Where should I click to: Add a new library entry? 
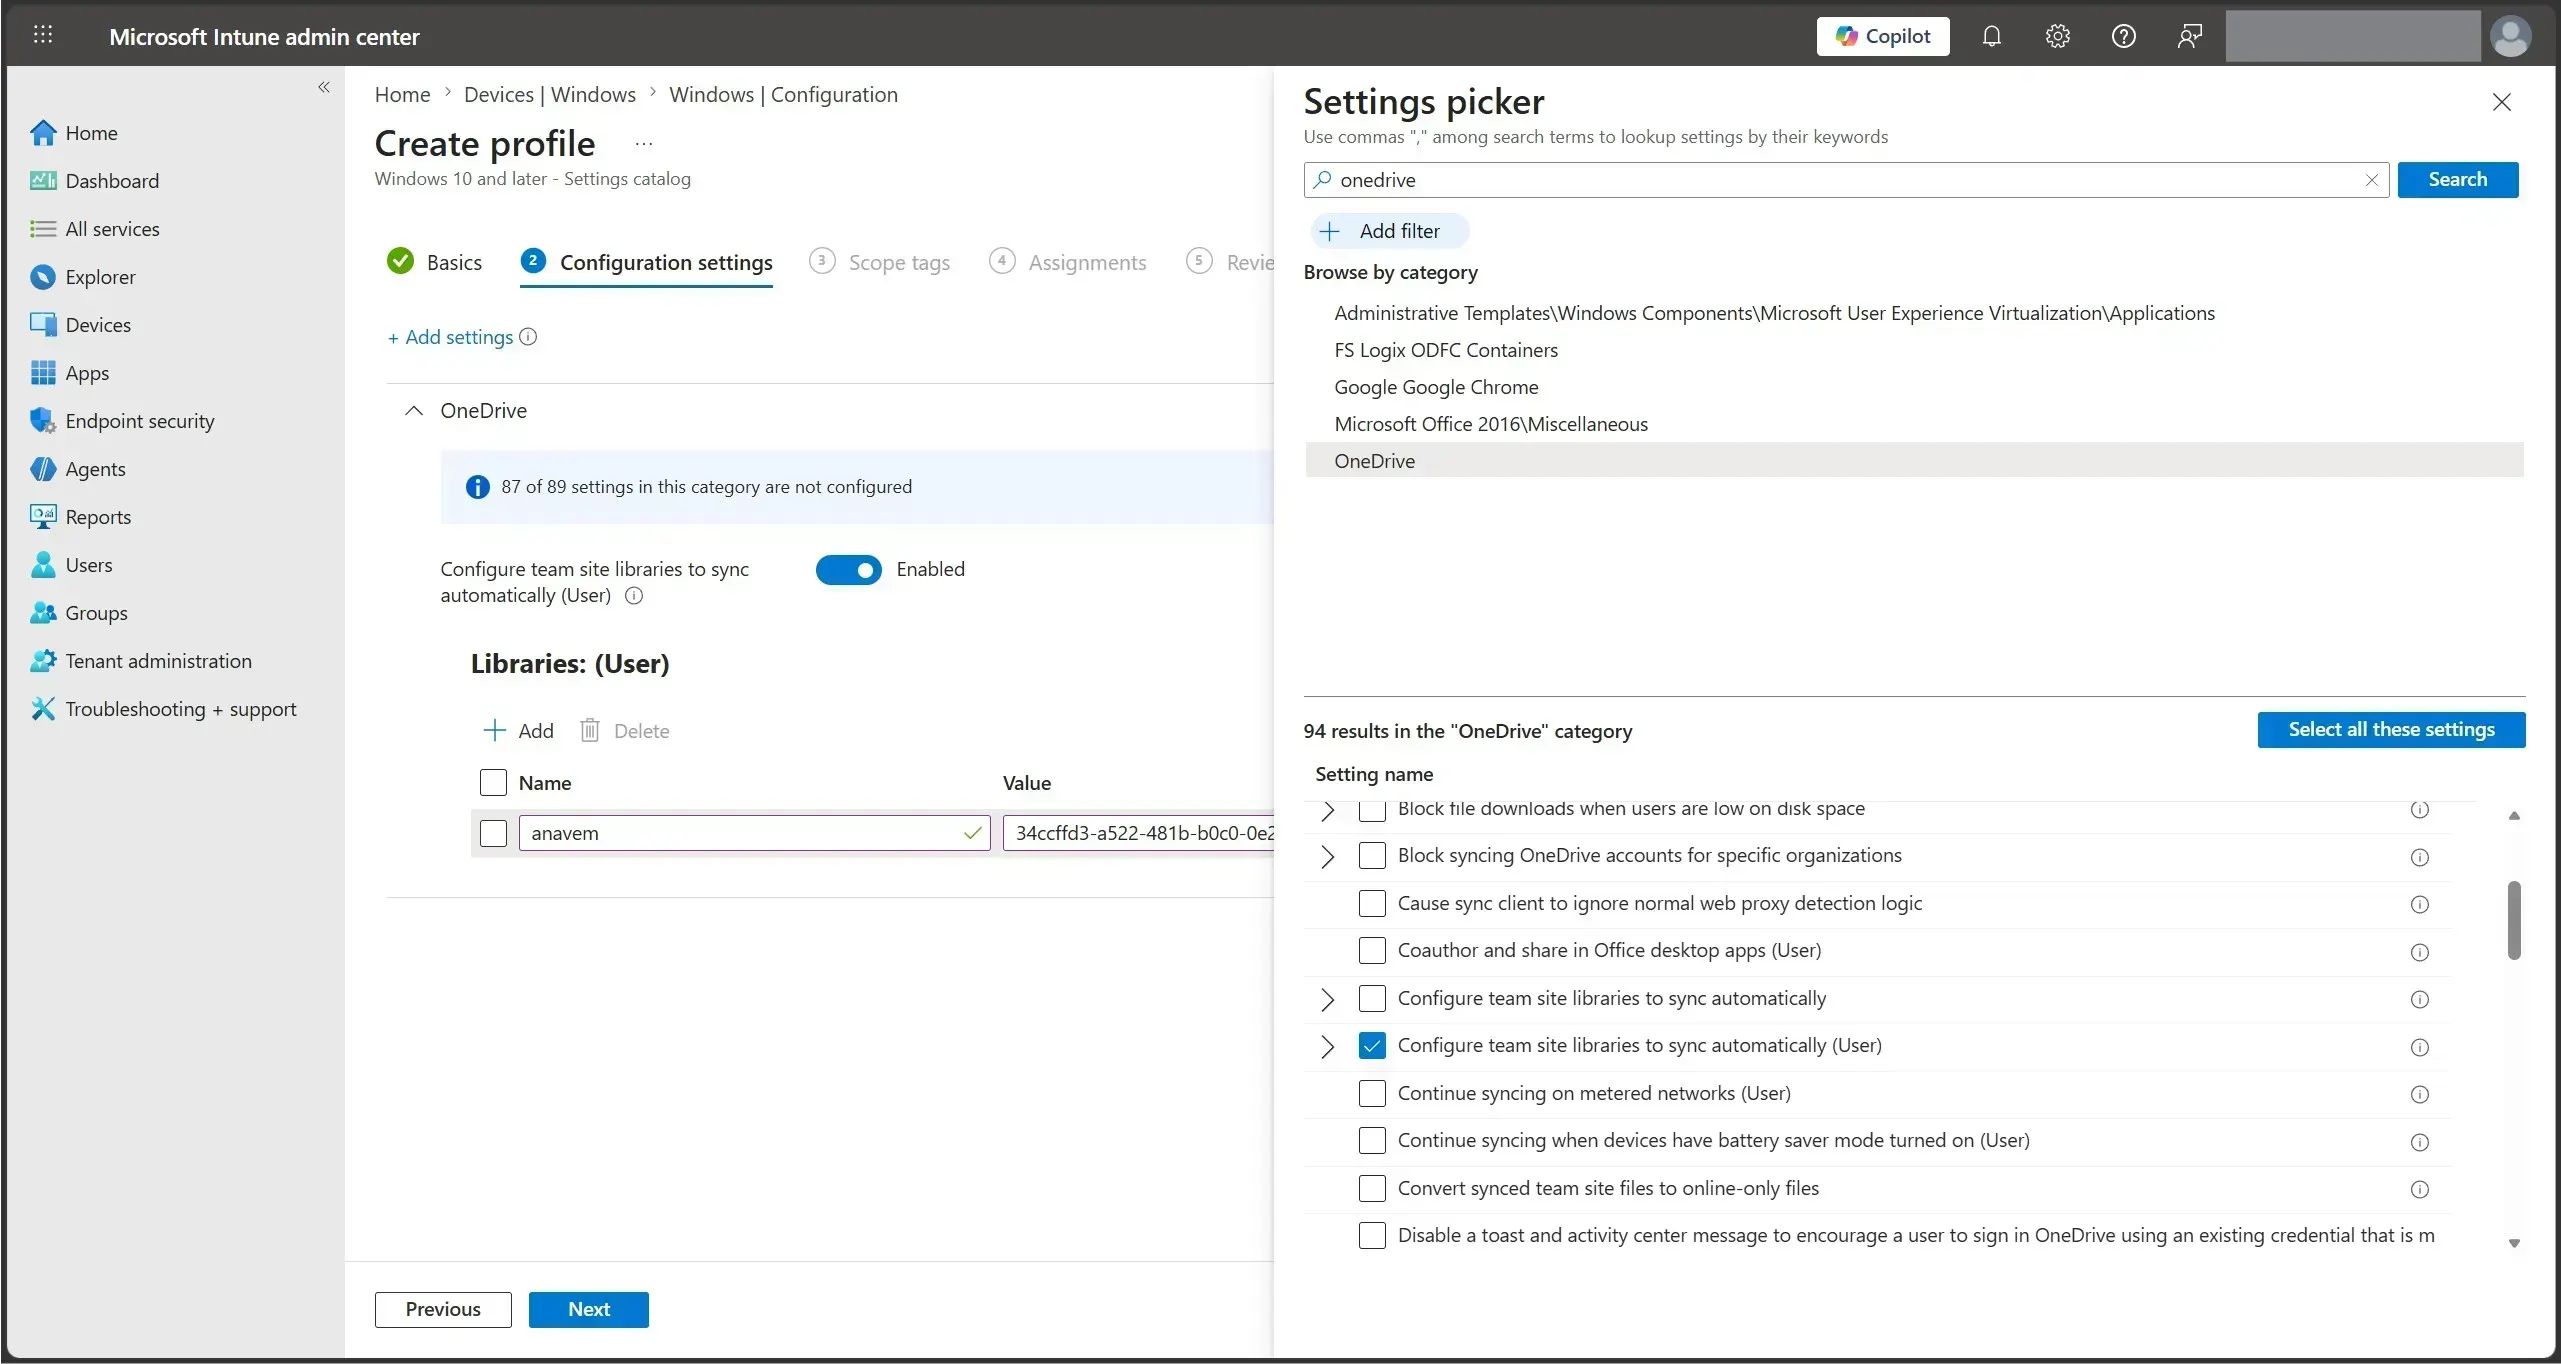click(518, 731)
